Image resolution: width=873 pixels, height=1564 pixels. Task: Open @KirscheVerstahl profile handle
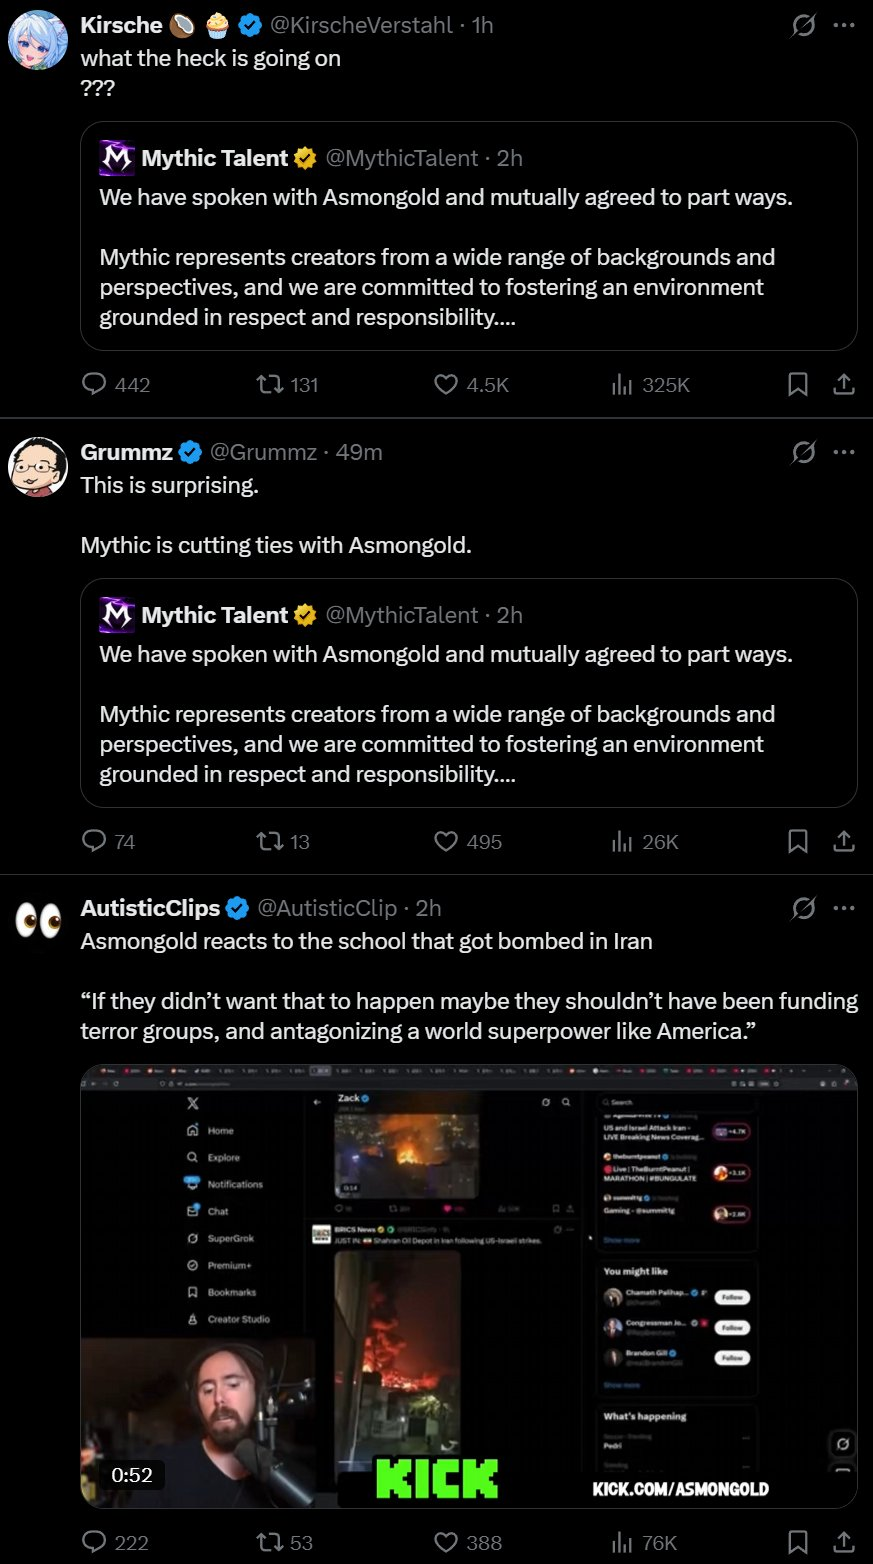363,25
